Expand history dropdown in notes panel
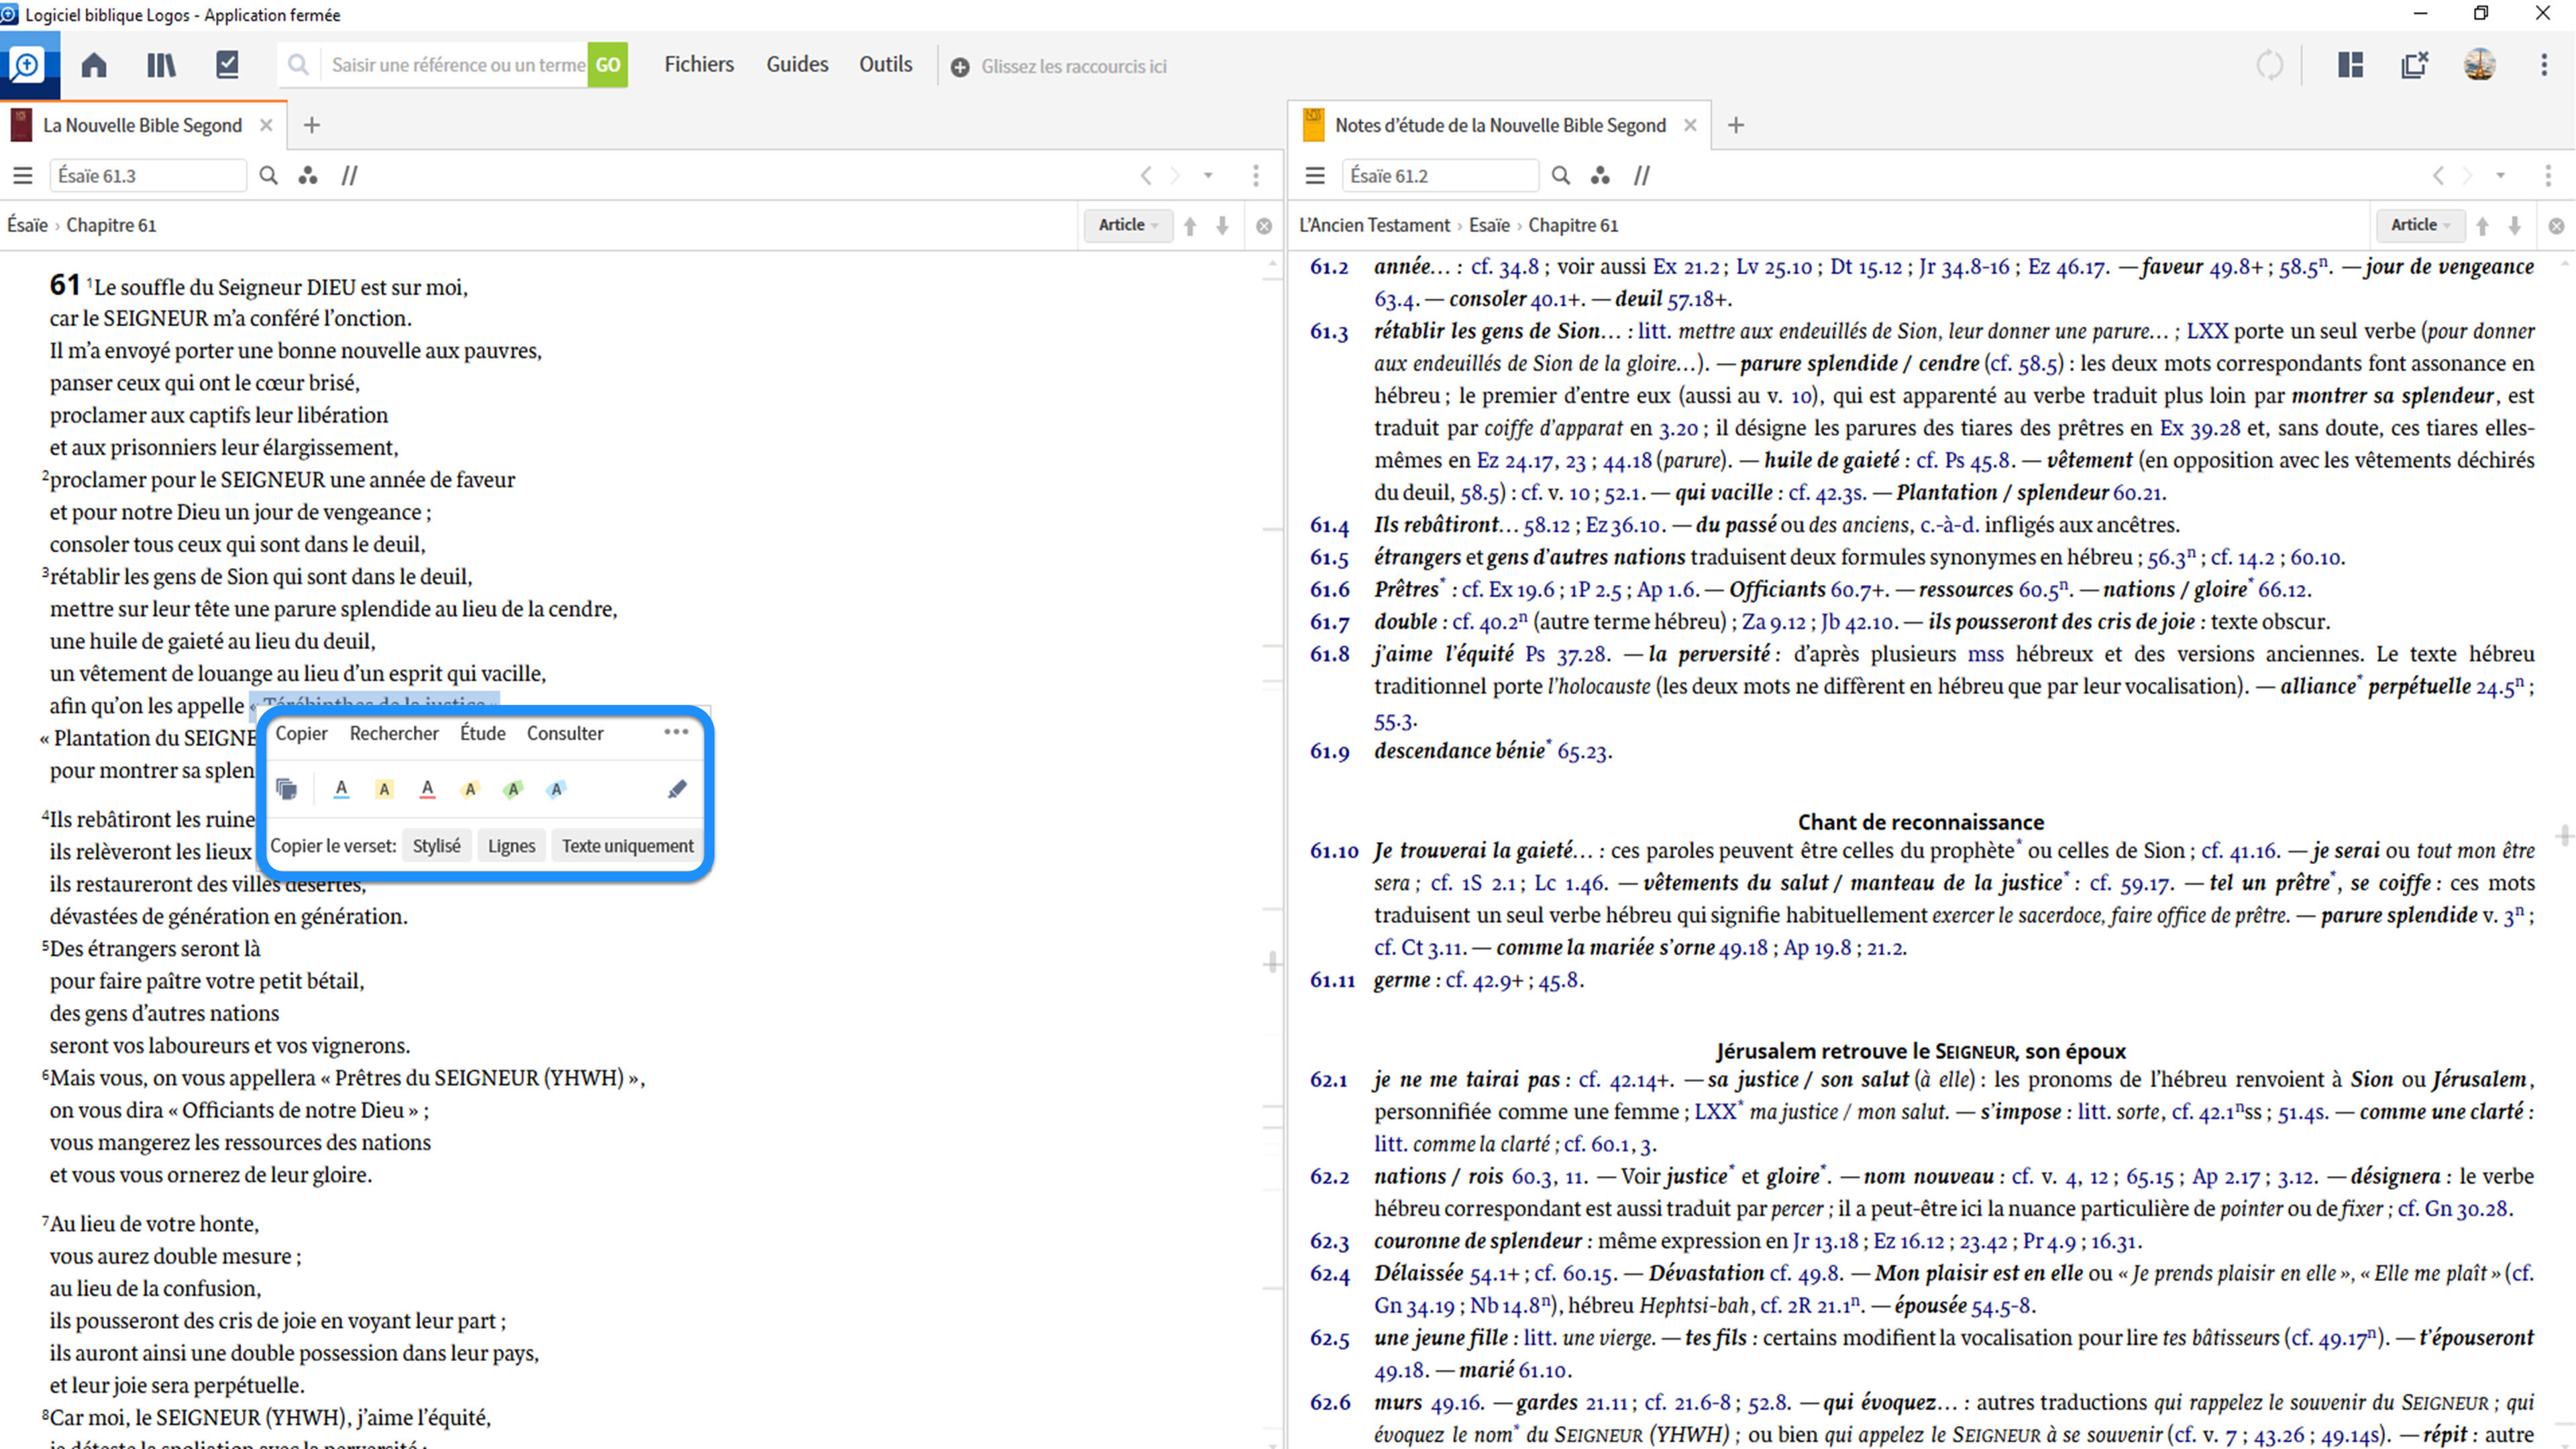This screenshot has width=2576, height=1449. pyautogui.click(x=2500, y=176)
